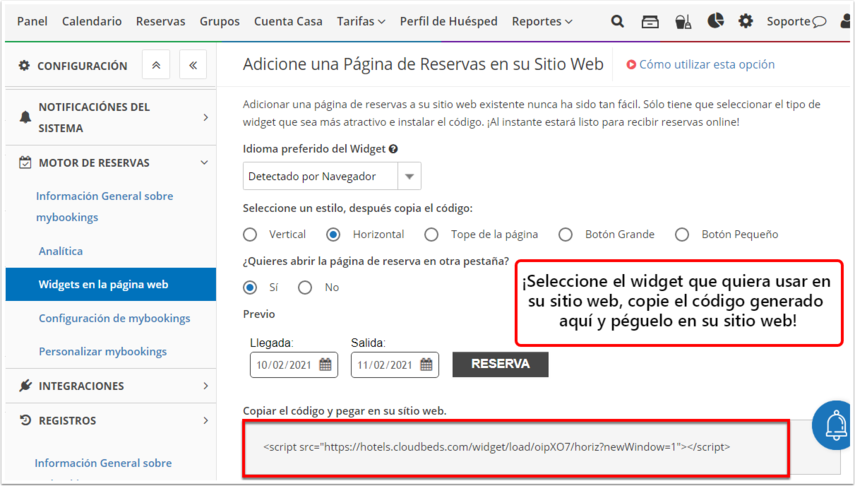Click the play icon beside Cómo utilizar
This screenshot has height=486, width=855.
pos(631,64)
